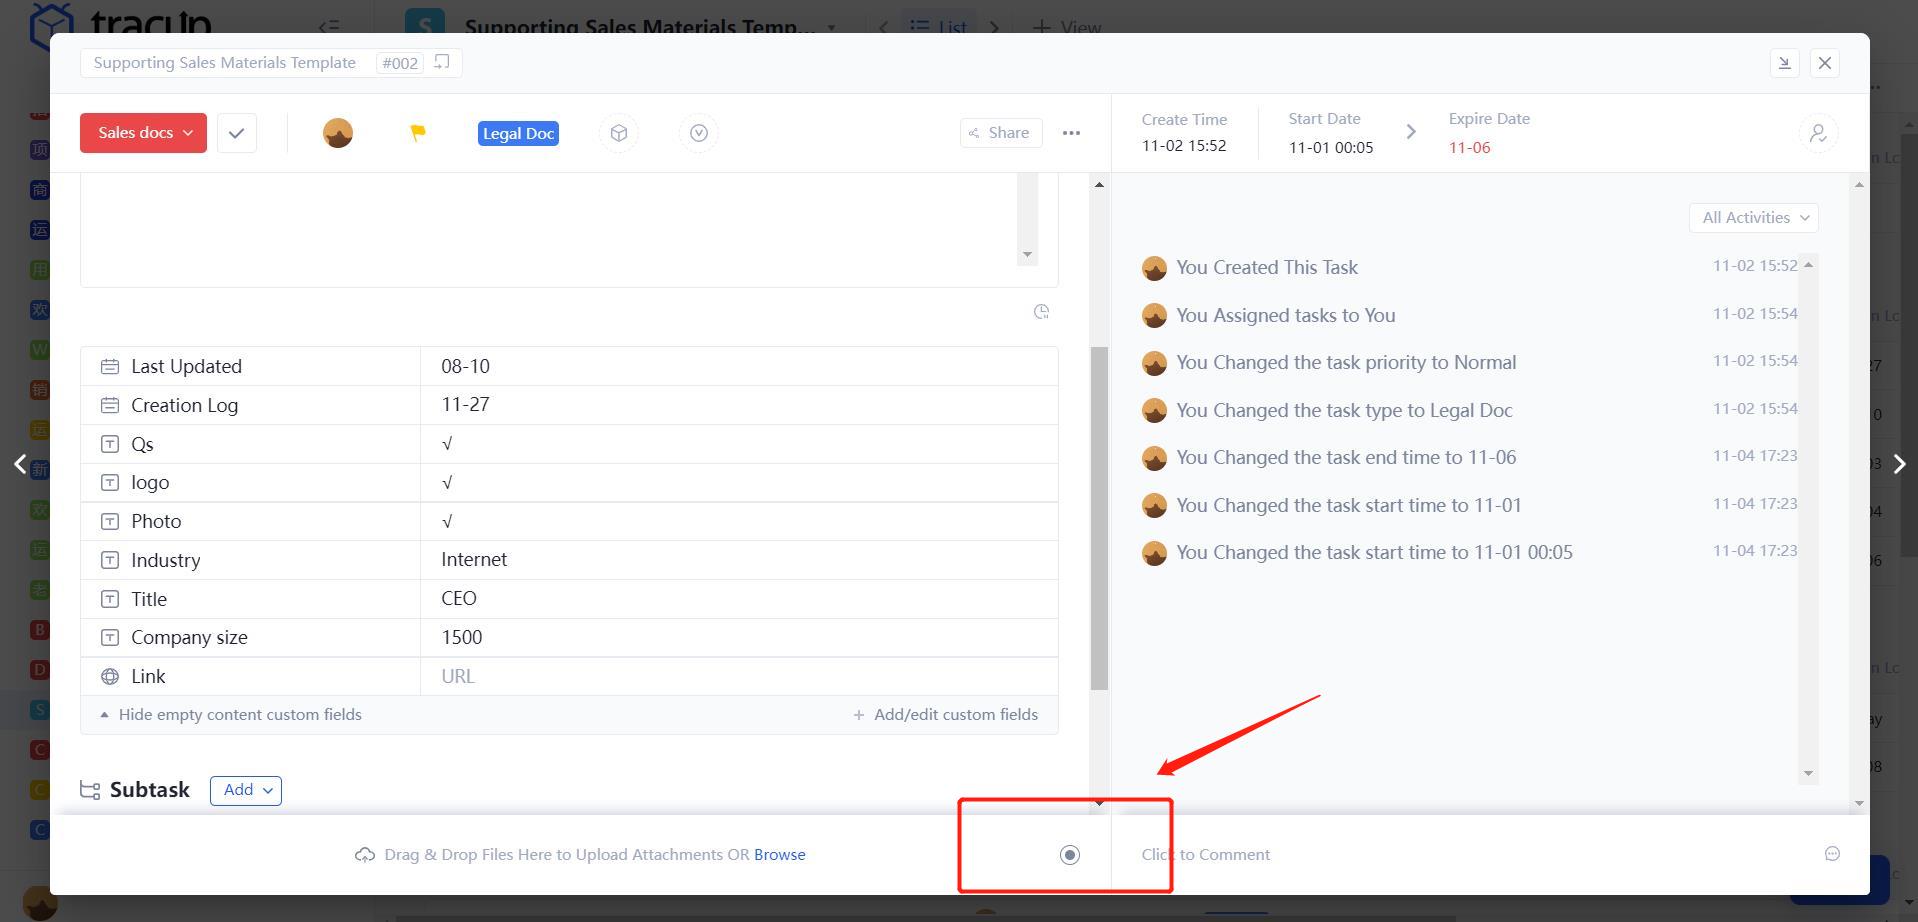Click the left panel scroll-up arrow
The image size is (1918, 922).
tap(1099, 185)
